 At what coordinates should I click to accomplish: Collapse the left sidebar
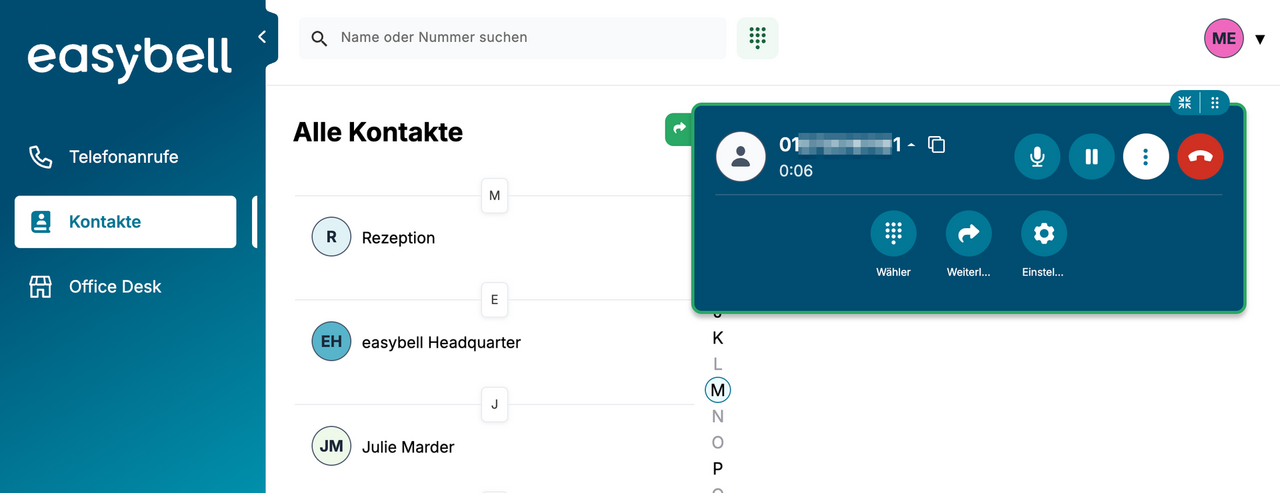(x=262, y=37)
